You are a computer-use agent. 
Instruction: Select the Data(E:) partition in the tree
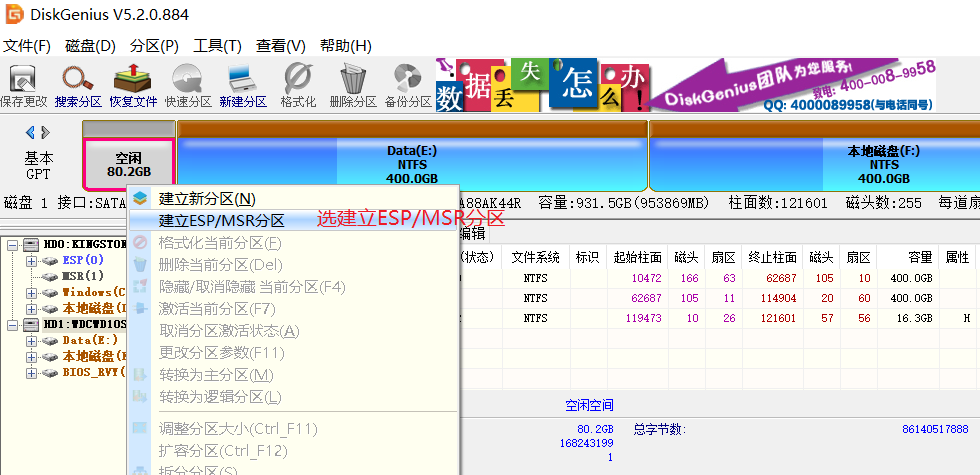[90, 341]
